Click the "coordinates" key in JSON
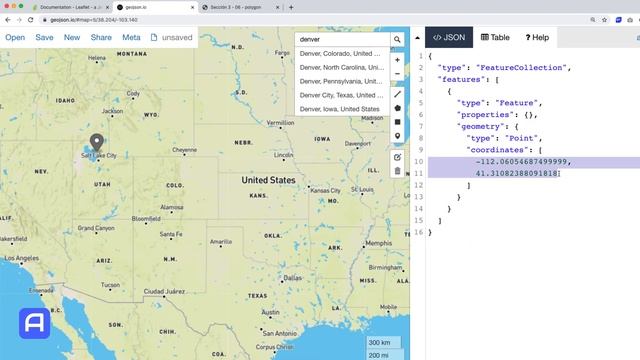 click(497, 150)
